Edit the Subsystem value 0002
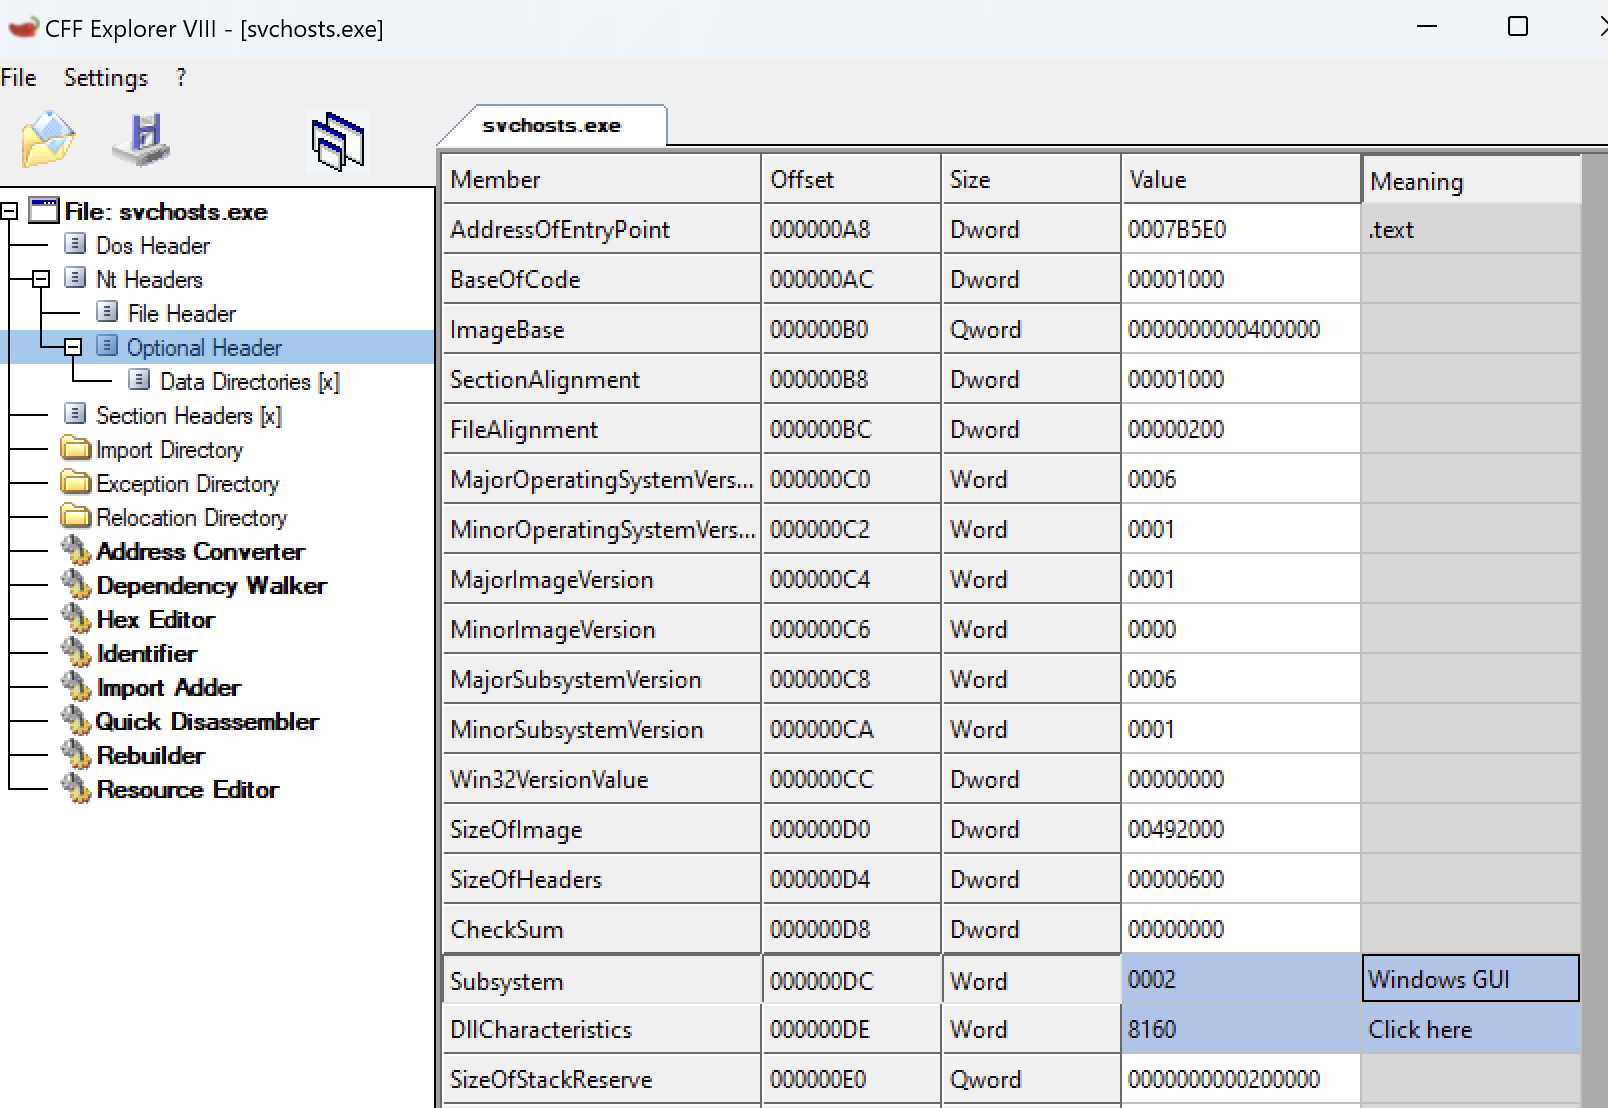Screen dimensions: 1608x1108 [1240, 979]
